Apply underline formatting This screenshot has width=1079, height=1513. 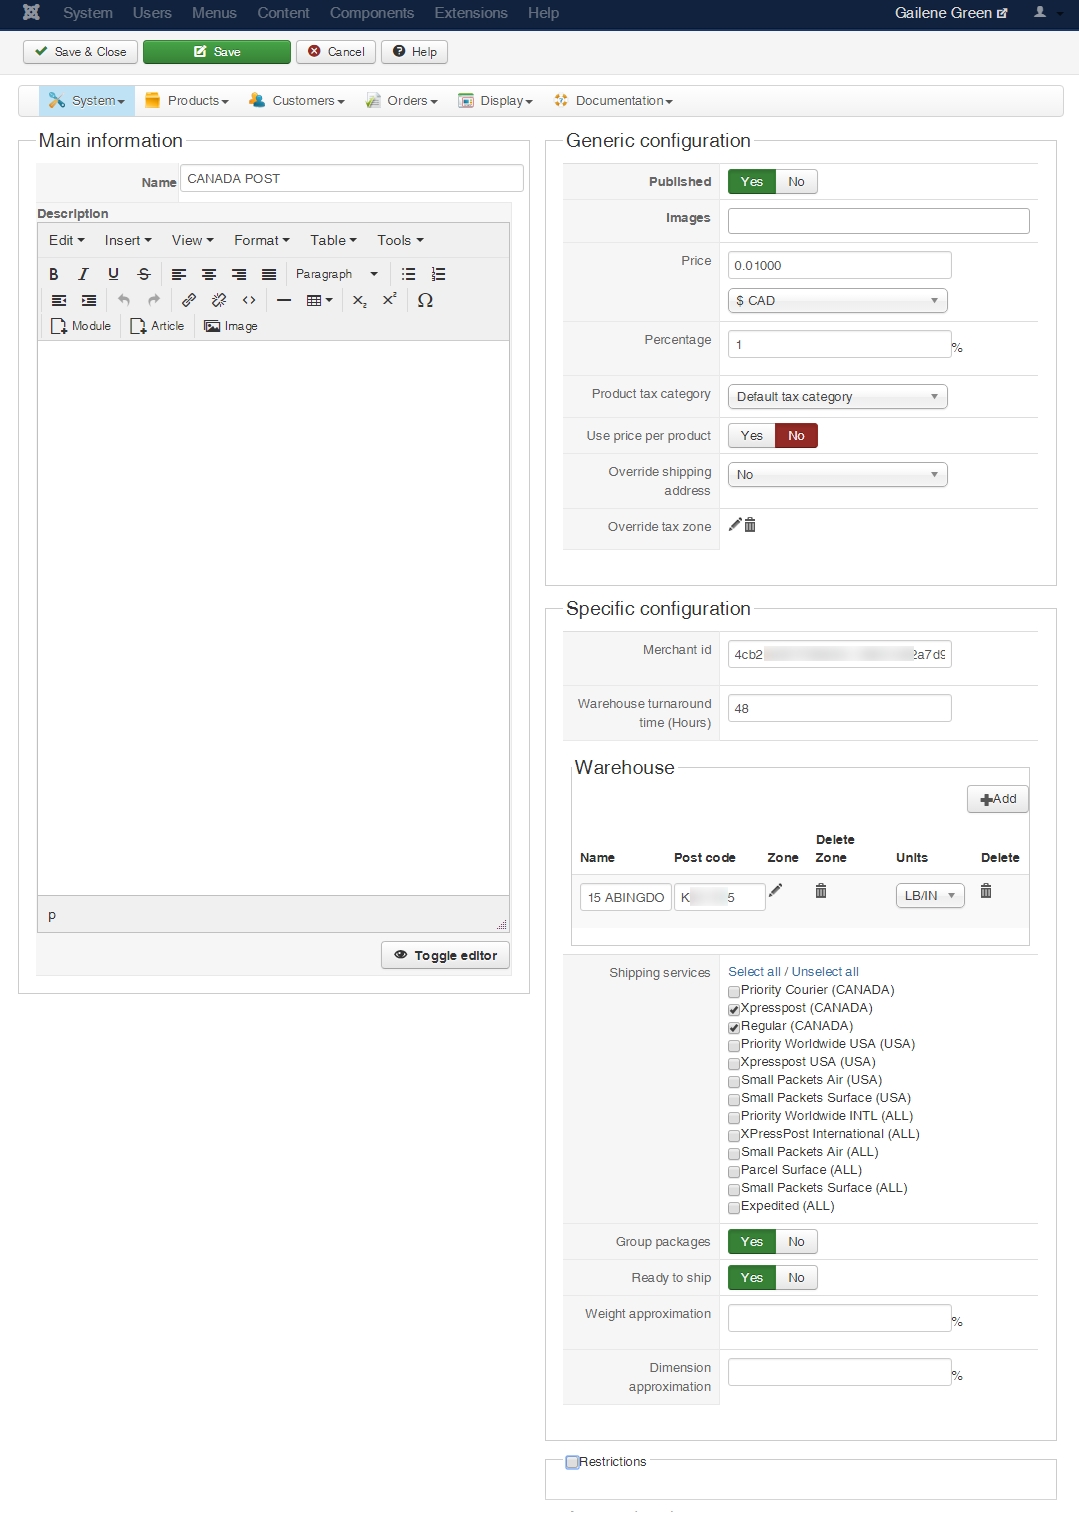click(x=114, y=274)
